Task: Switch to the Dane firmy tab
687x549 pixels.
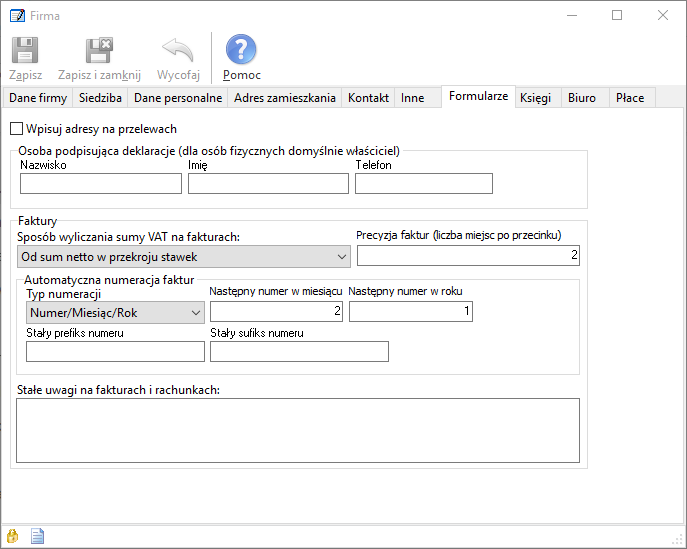Action: (38, 98)
